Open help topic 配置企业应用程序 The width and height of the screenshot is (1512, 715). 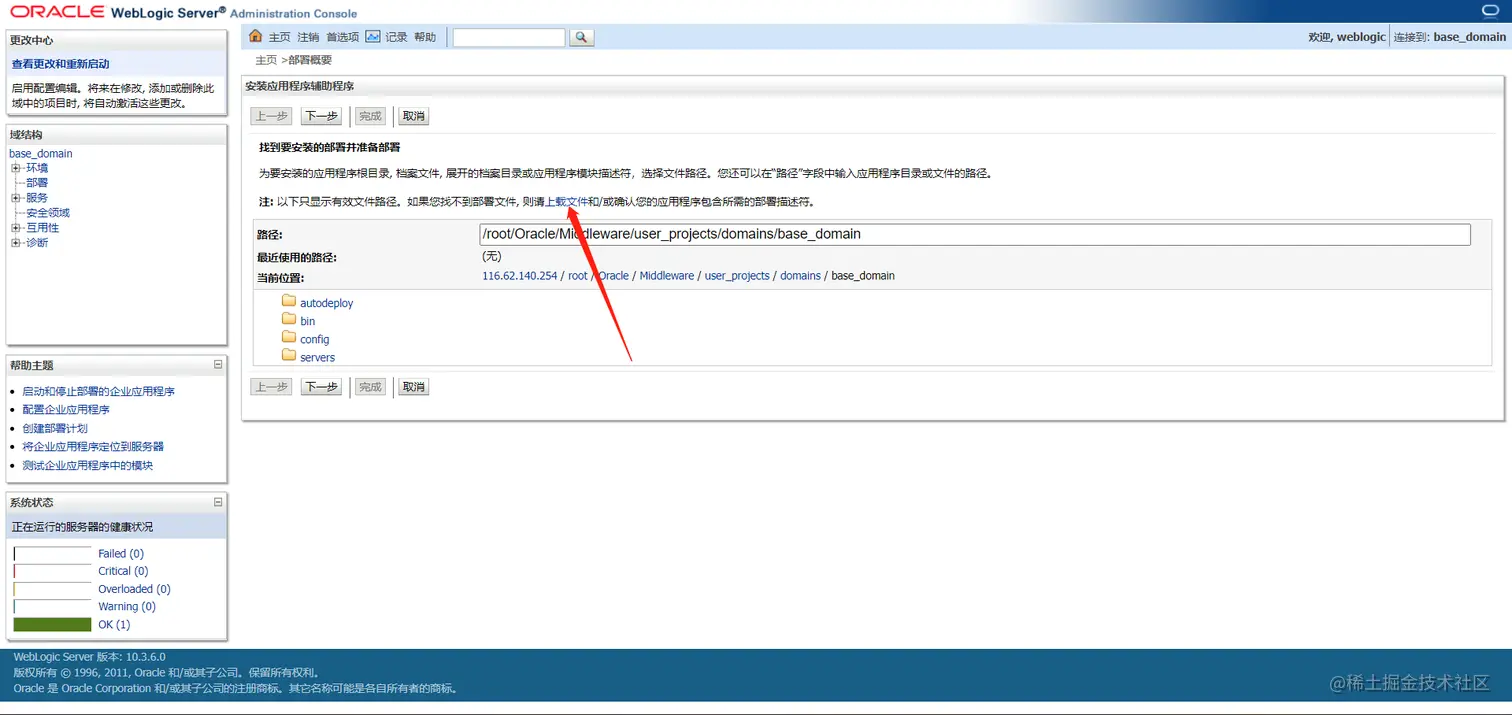click(66, 410)
